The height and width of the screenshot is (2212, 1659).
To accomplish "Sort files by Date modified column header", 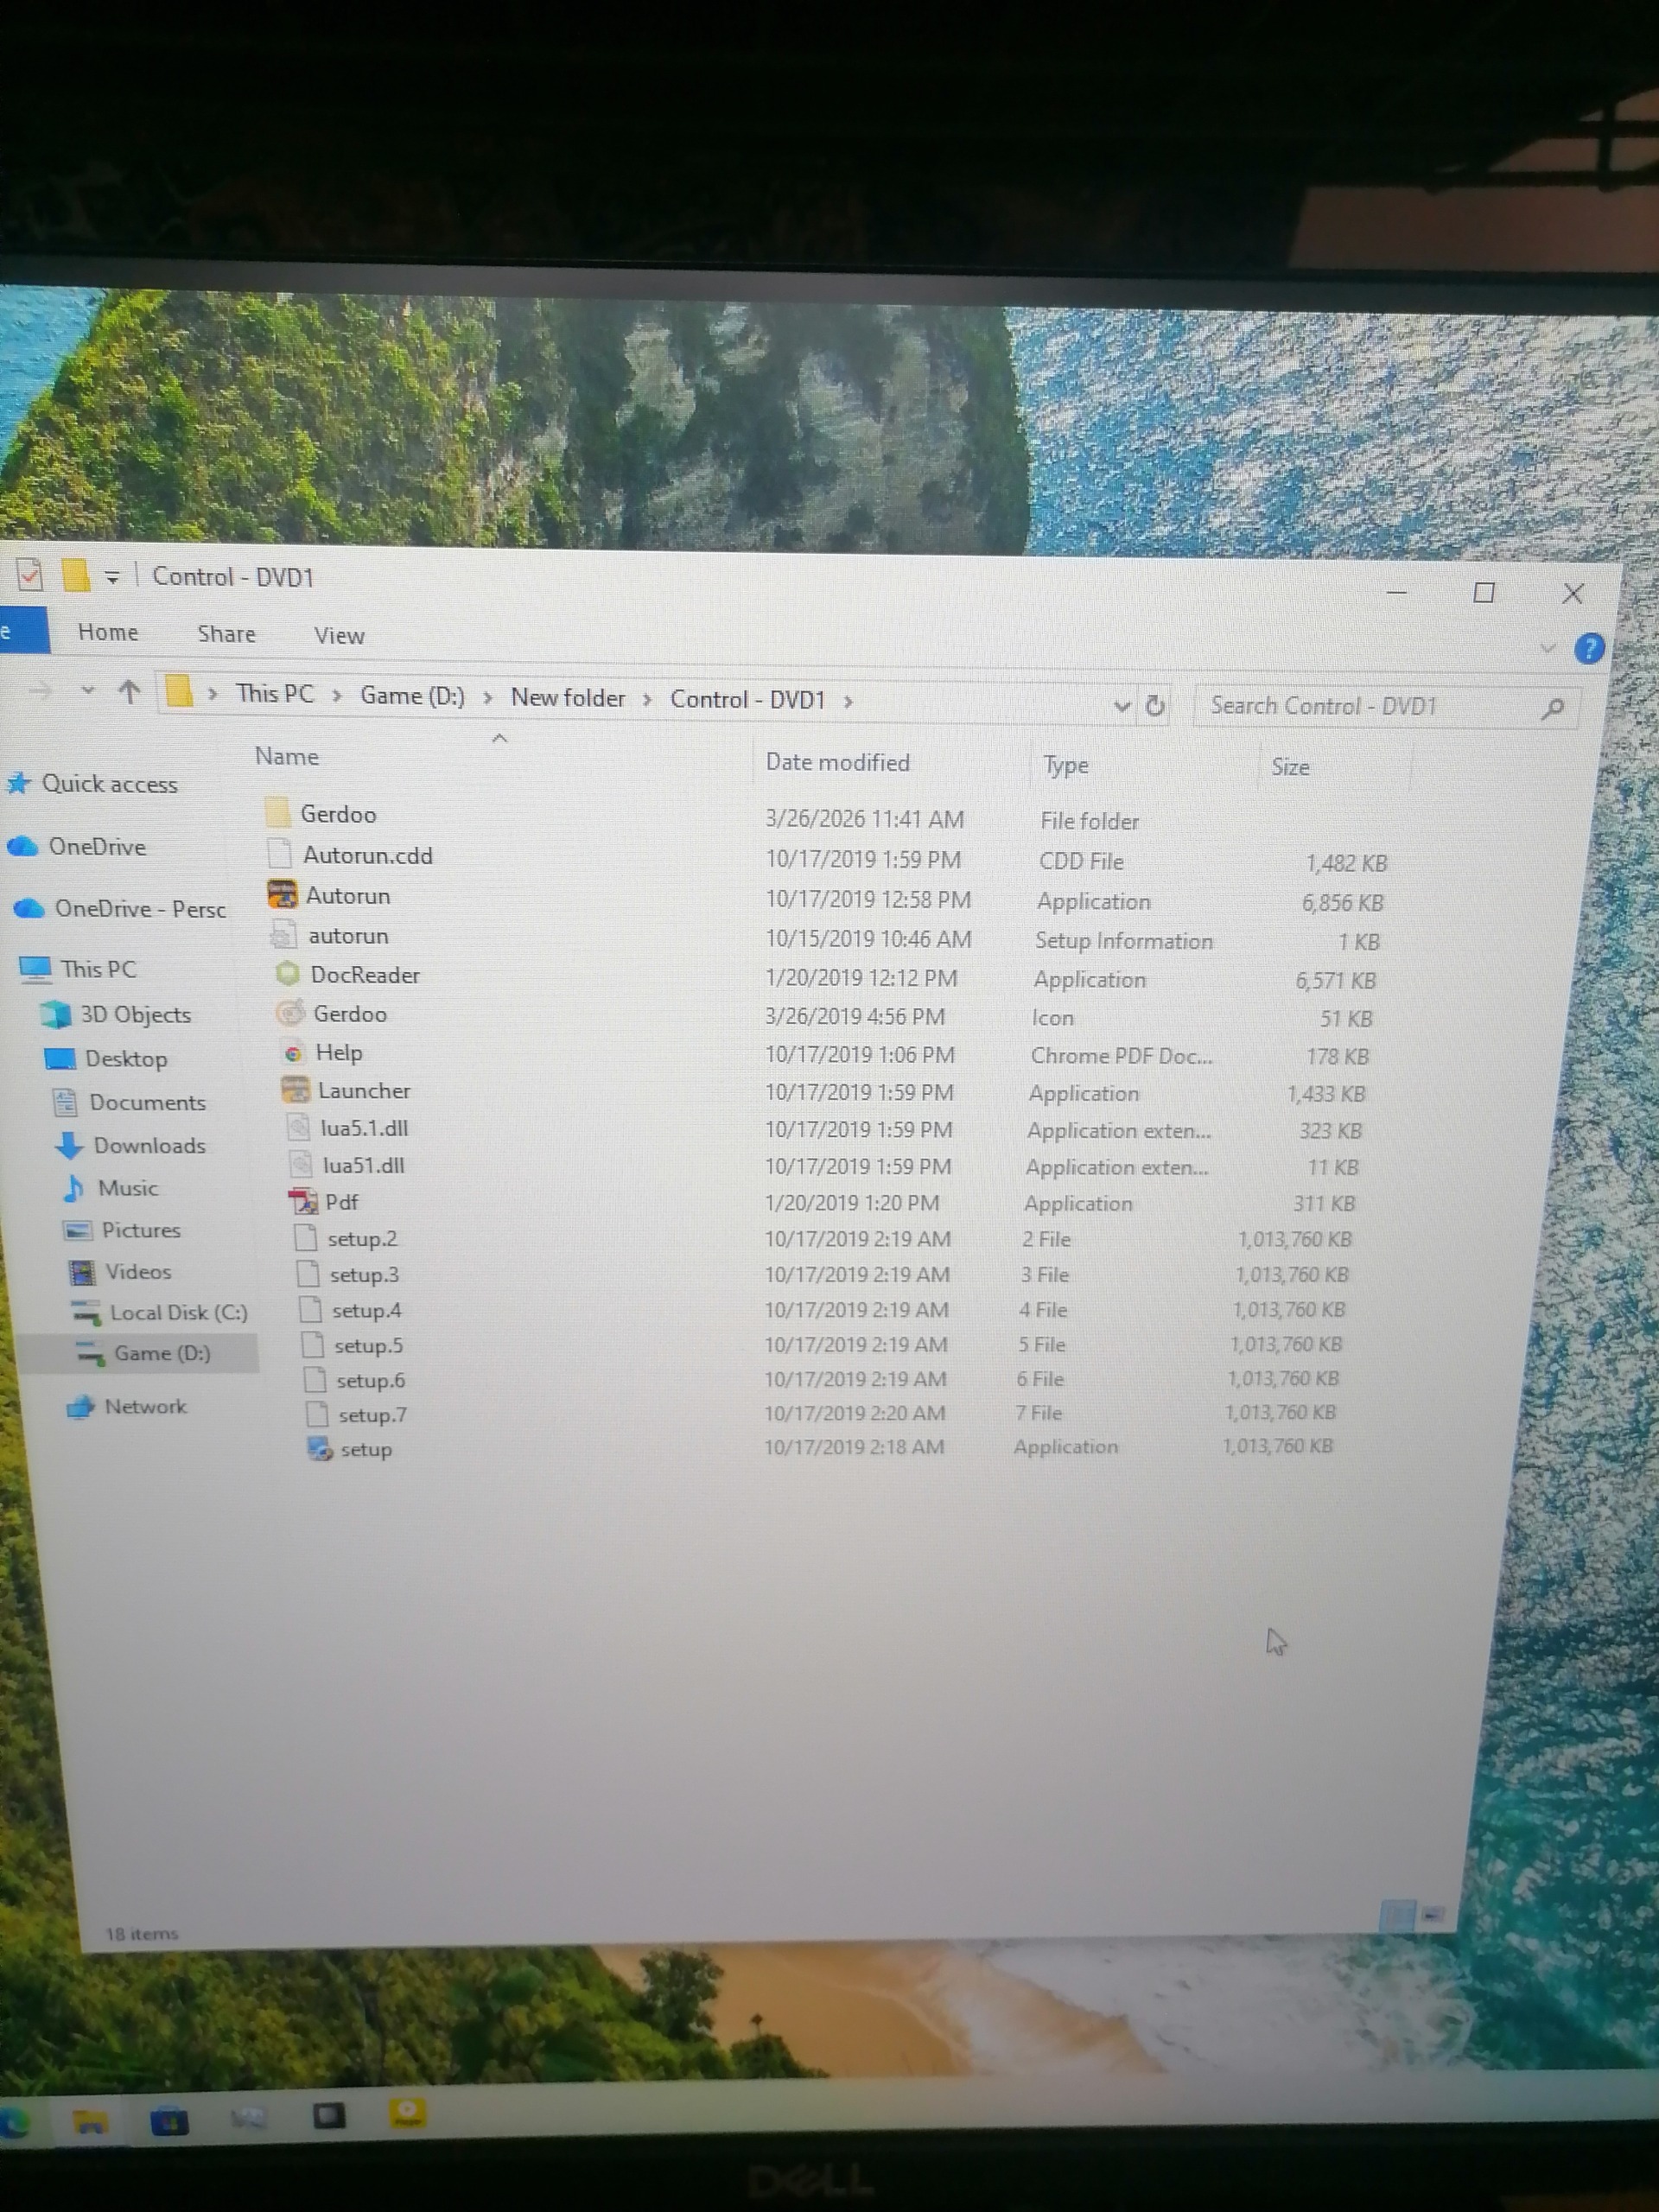I will (838, 762).
